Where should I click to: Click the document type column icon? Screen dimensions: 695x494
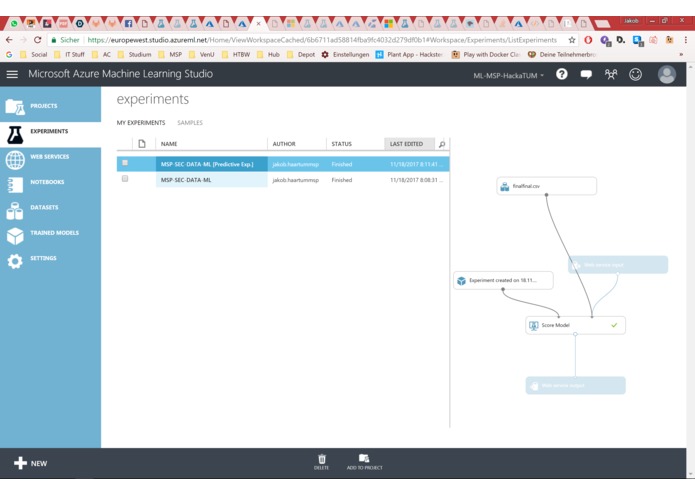[x=142, y=144]
